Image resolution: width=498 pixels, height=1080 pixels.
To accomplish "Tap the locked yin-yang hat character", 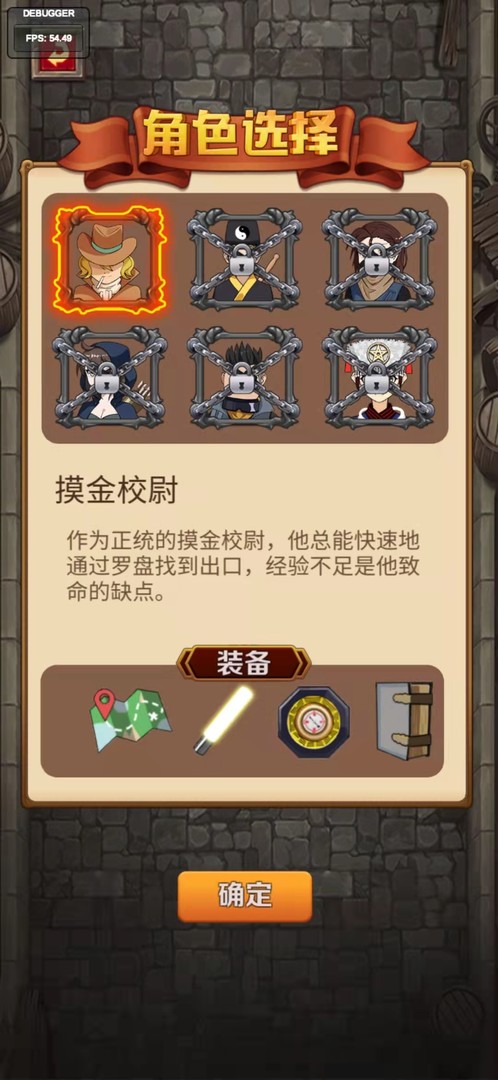I will [x=245, y=259].
